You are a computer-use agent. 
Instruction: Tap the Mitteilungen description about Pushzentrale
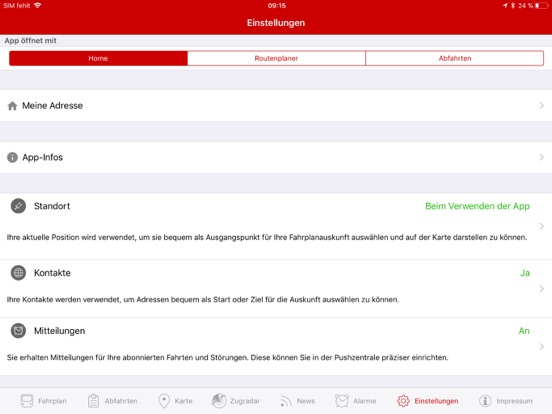227,357
